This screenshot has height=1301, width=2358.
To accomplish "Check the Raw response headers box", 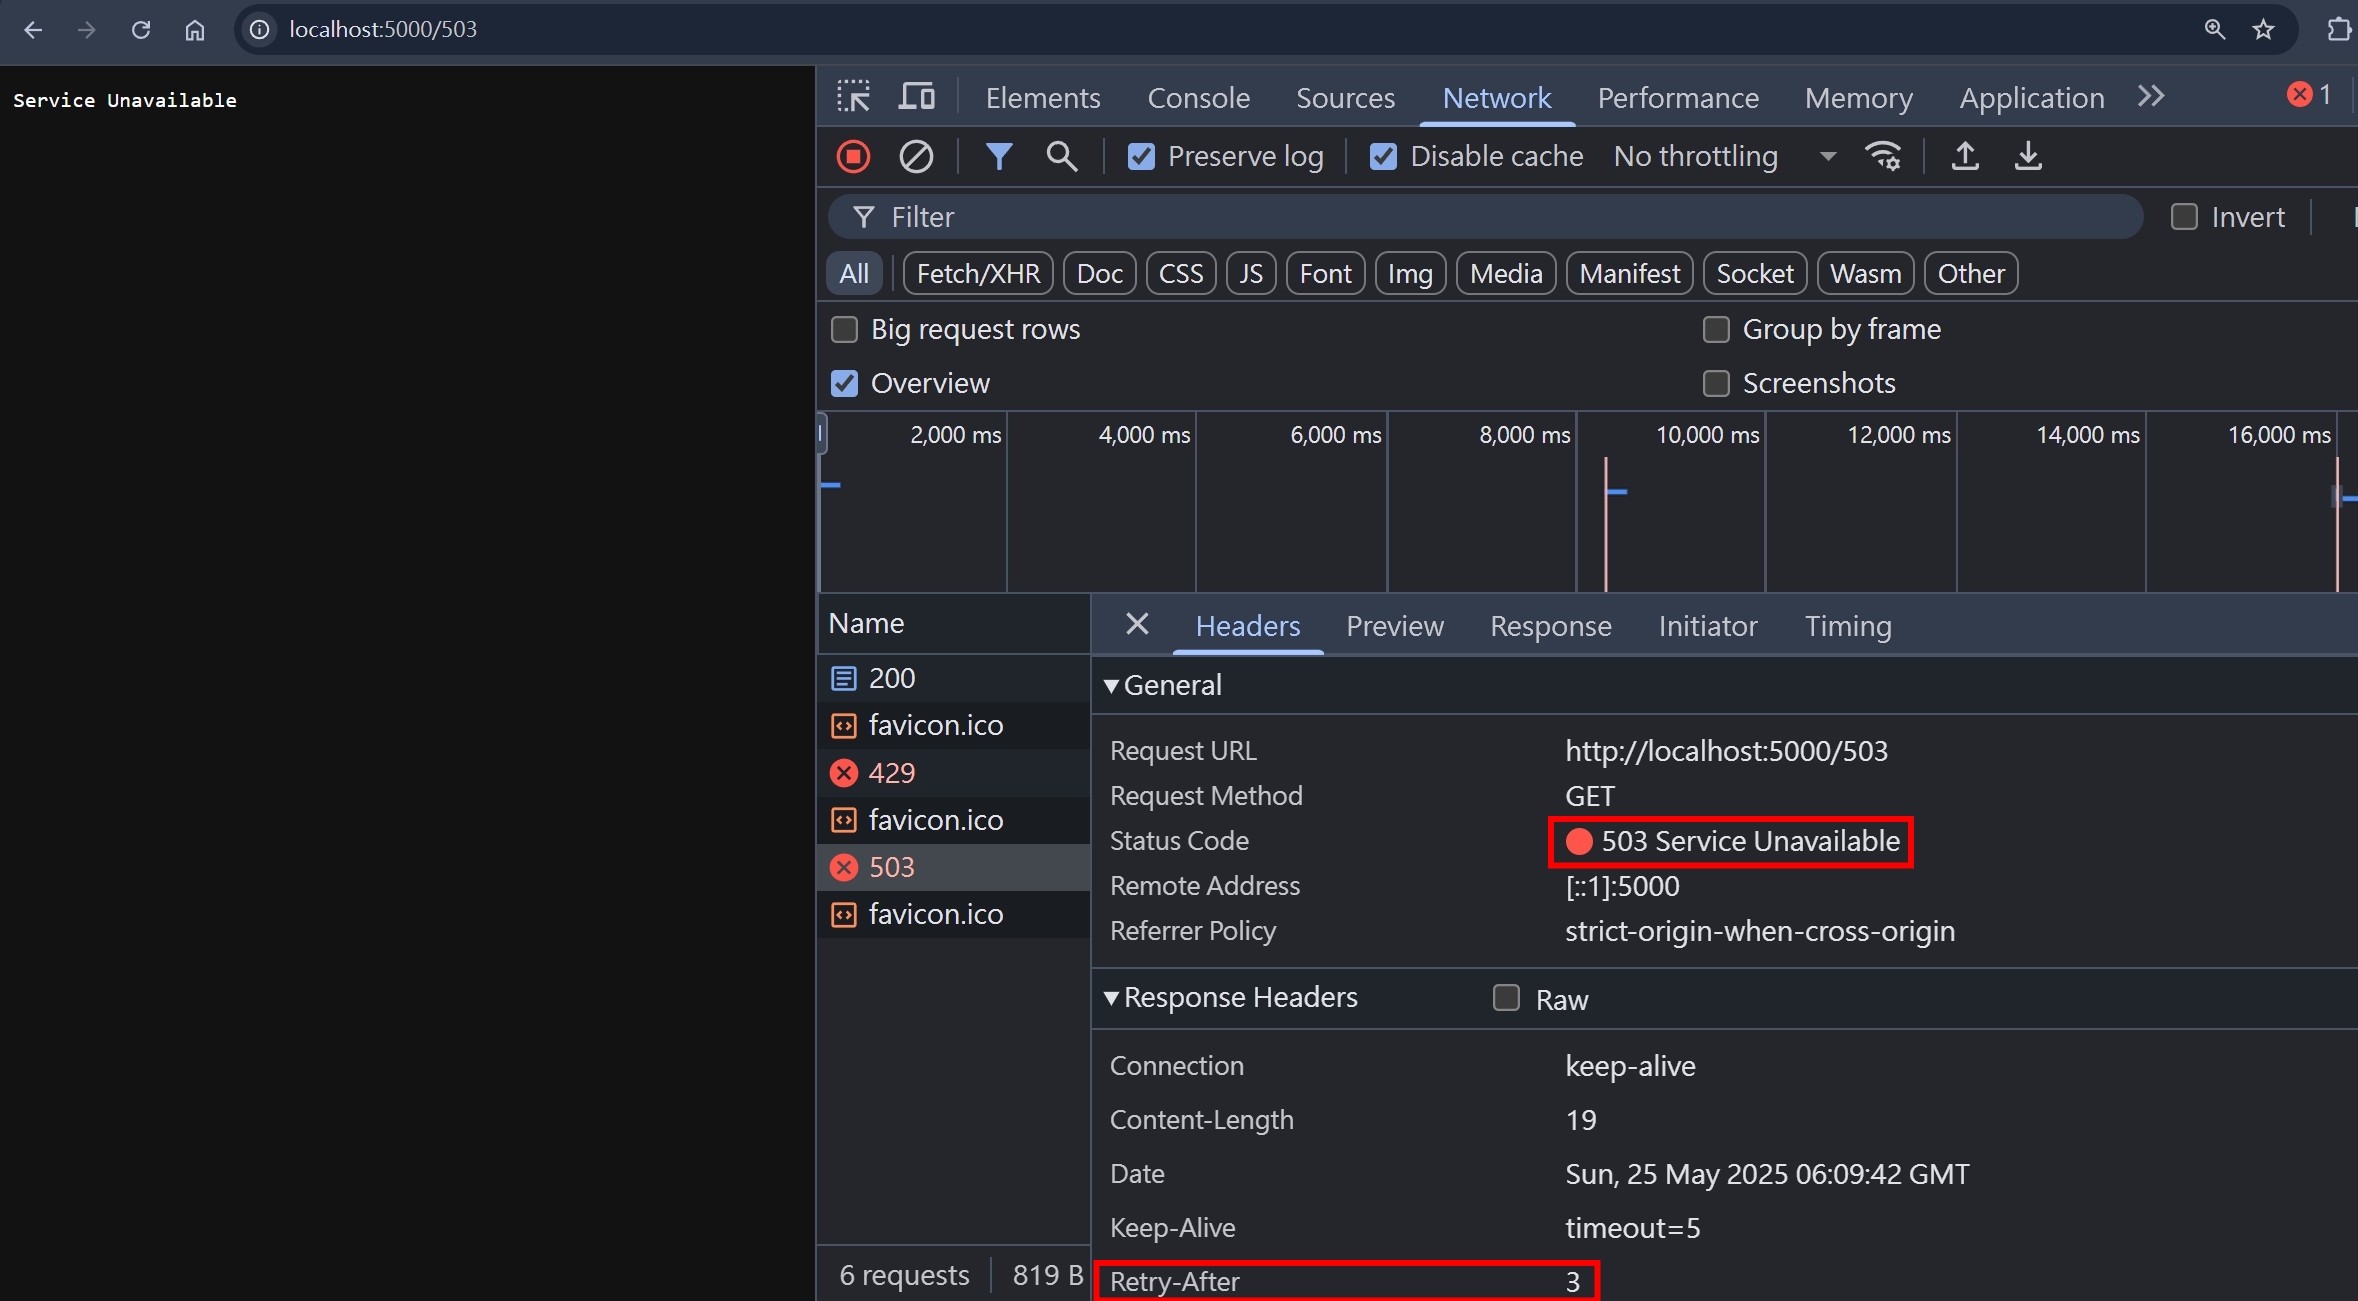I will point(1506,998).
